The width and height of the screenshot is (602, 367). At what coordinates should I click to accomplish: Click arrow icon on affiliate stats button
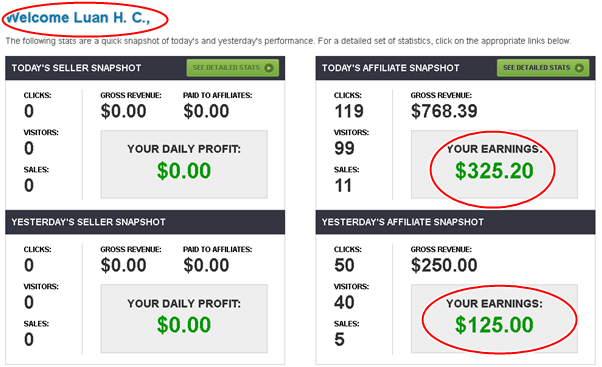pyautogui.click(x=579, y=68)
